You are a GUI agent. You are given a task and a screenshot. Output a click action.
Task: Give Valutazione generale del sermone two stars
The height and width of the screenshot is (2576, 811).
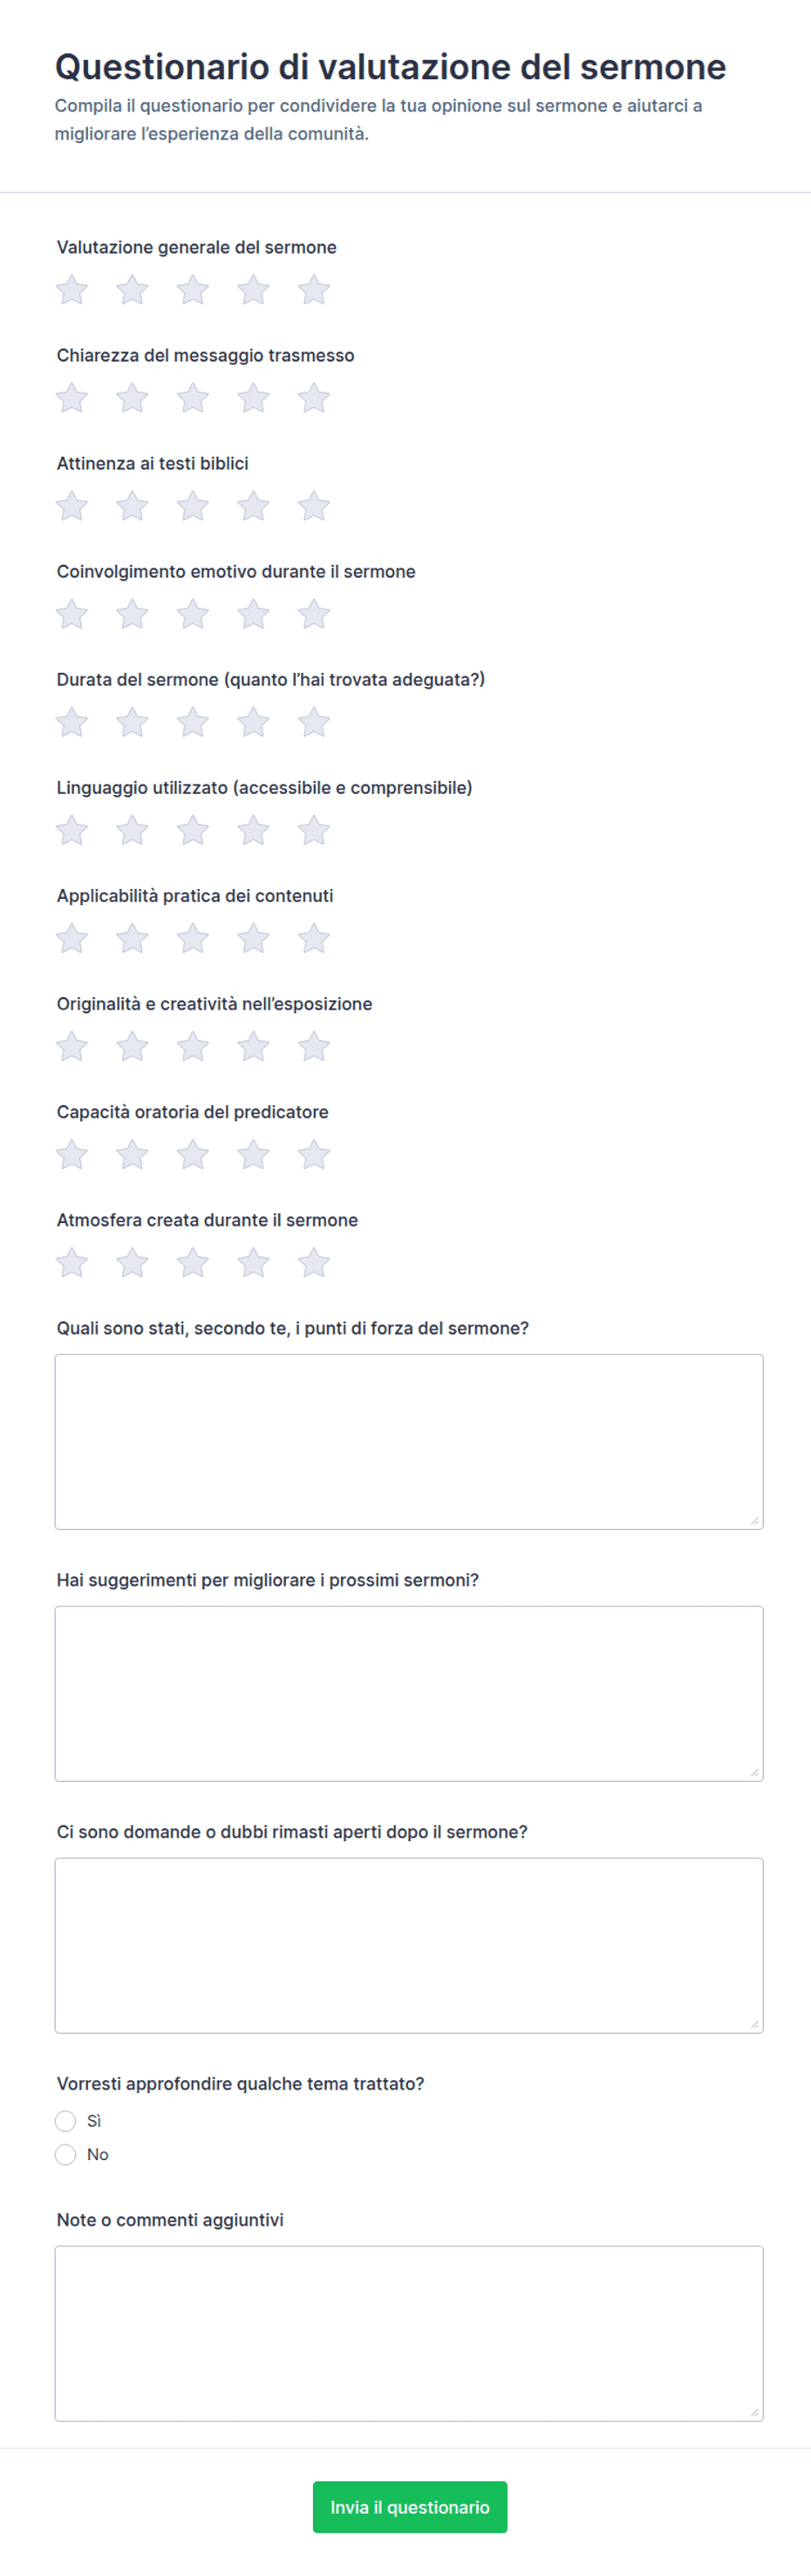[132, 290]
